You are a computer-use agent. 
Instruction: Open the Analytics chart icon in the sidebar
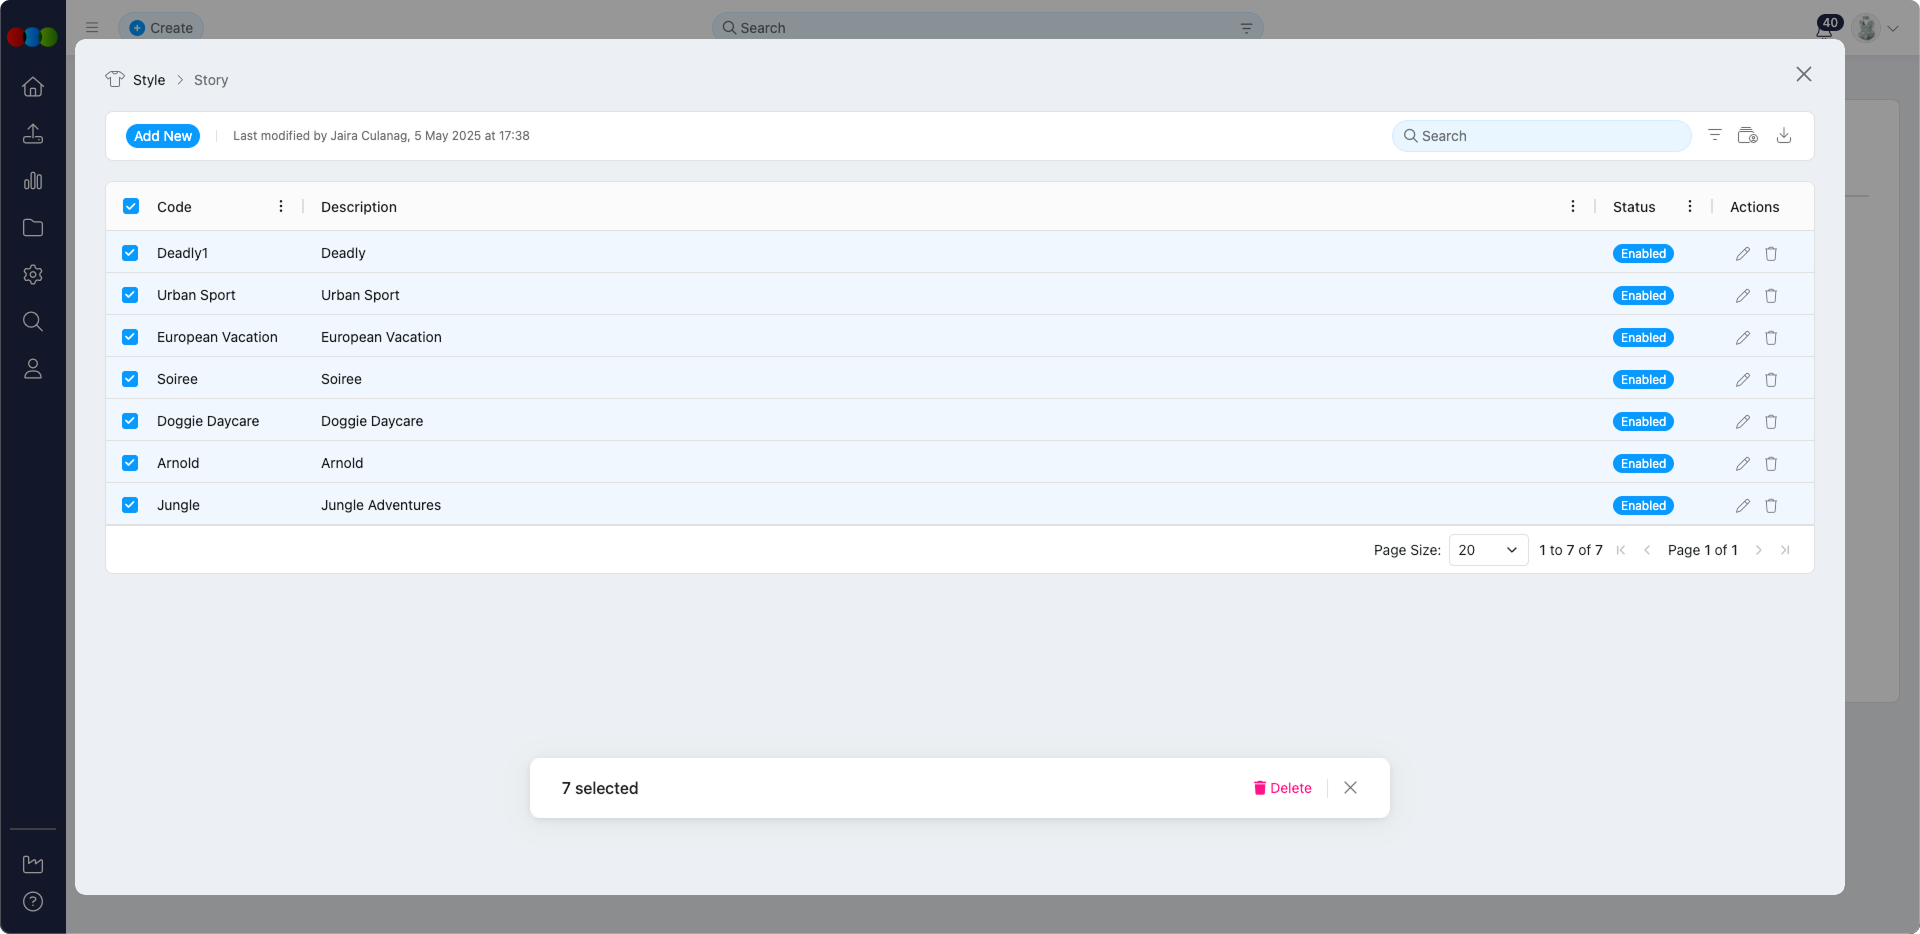33,181
